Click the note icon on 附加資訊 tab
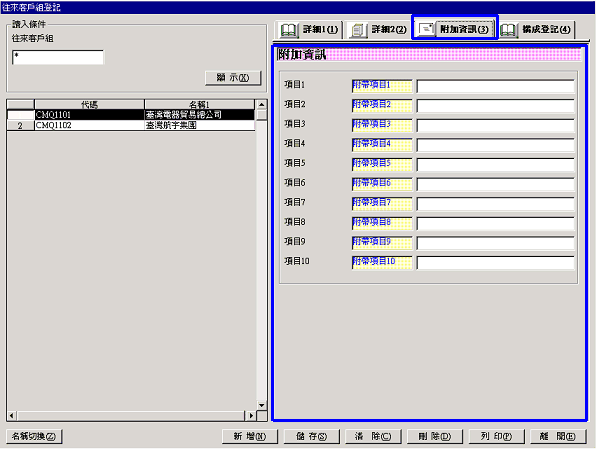The width and height of the screenshot is (597, 449). point(426,29)
